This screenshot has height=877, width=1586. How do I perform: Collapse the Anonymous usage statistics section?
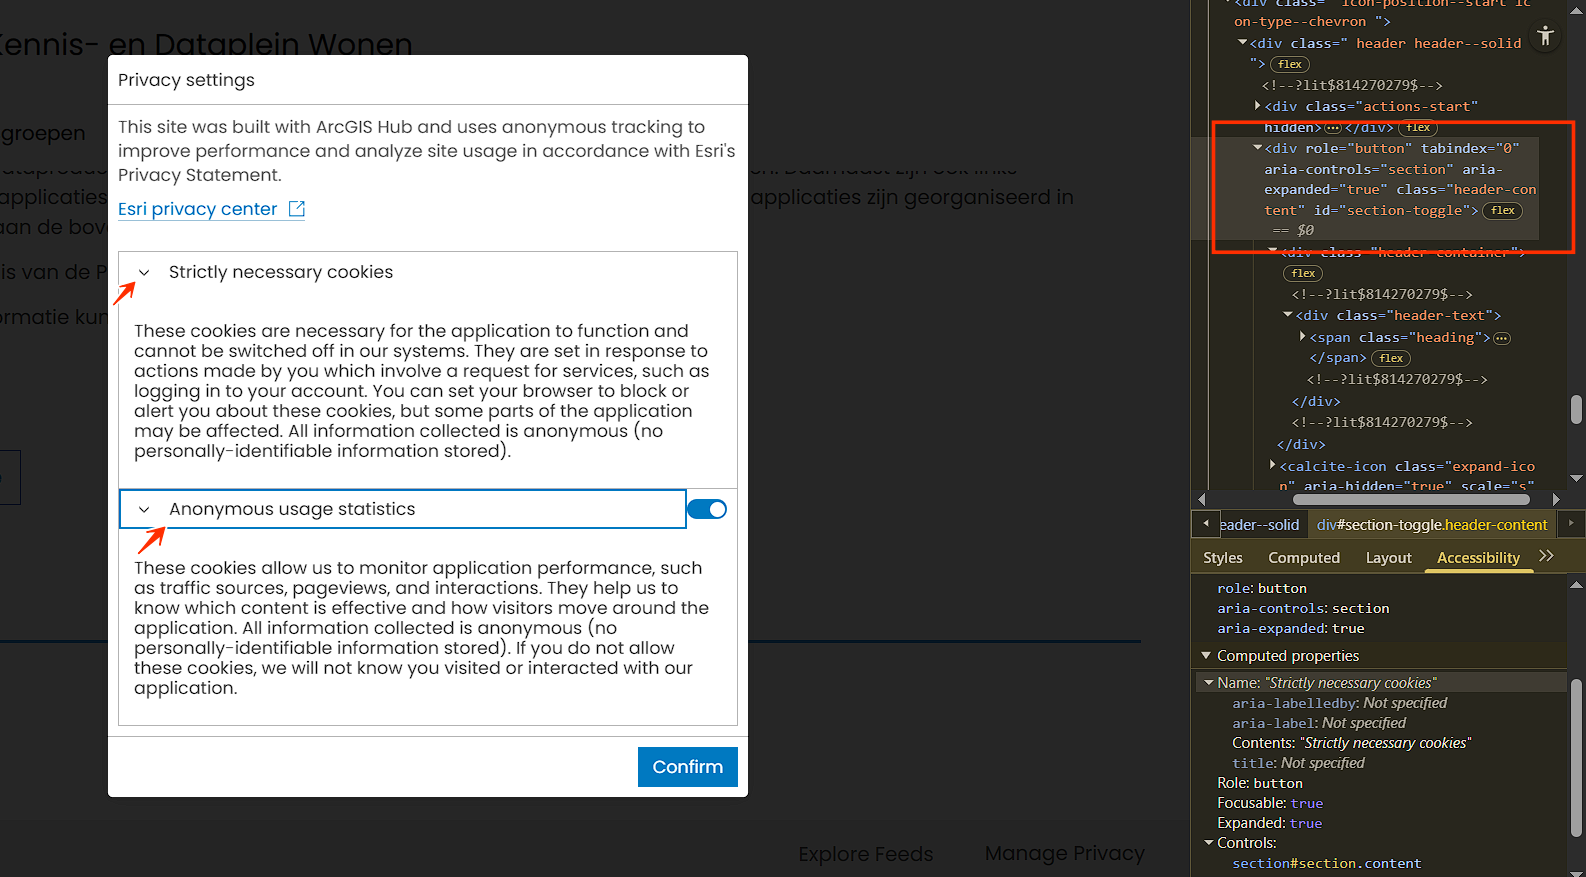[145, 509]
